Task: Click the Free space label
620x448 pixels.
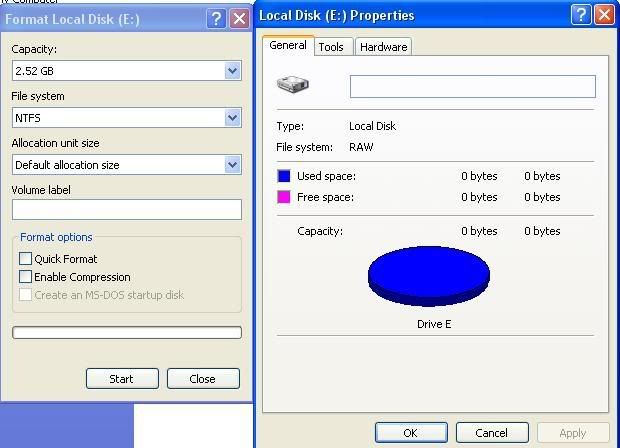Action: tap(325, 197)
